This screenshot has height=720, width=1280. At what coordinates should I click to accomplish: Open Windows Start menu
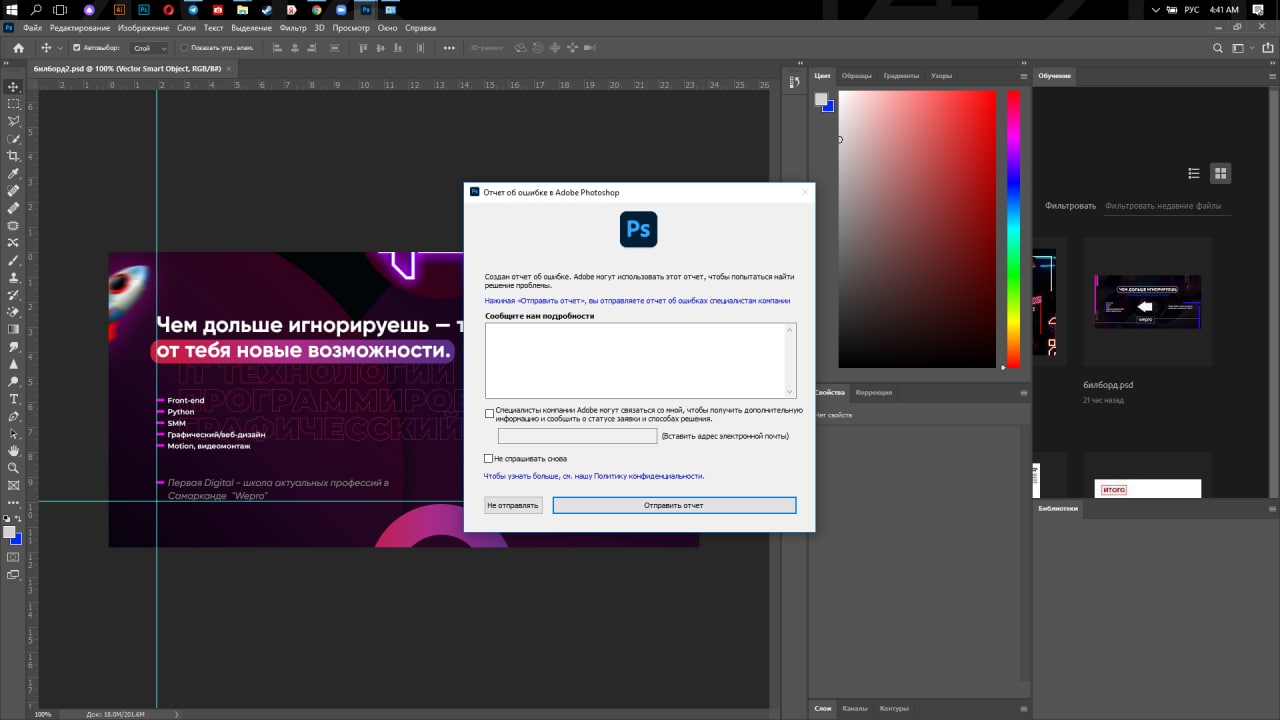click(x=11, y=9)
